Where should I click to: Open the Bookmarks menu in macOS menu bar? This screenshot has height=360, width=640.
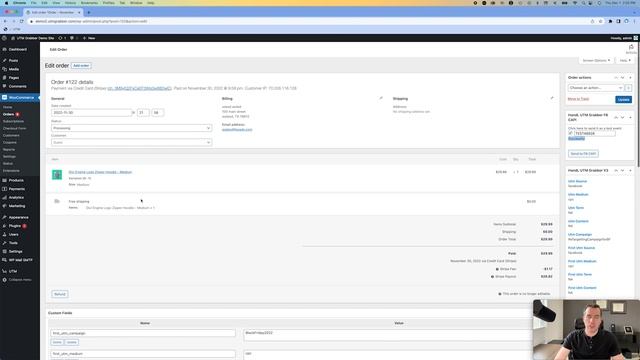point(89,3)
